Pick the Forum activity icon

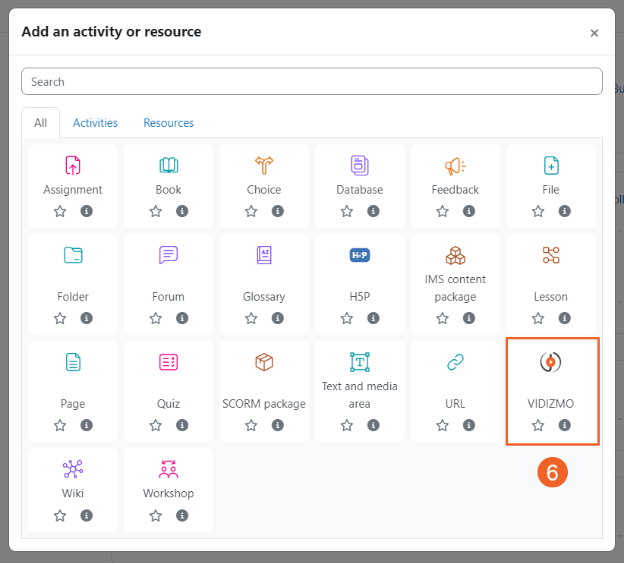pos(168,255)
